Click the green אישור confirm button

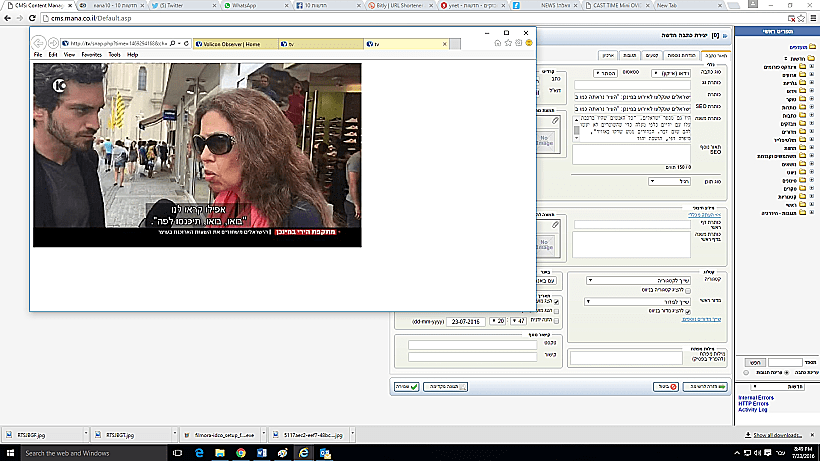(406, 385)
